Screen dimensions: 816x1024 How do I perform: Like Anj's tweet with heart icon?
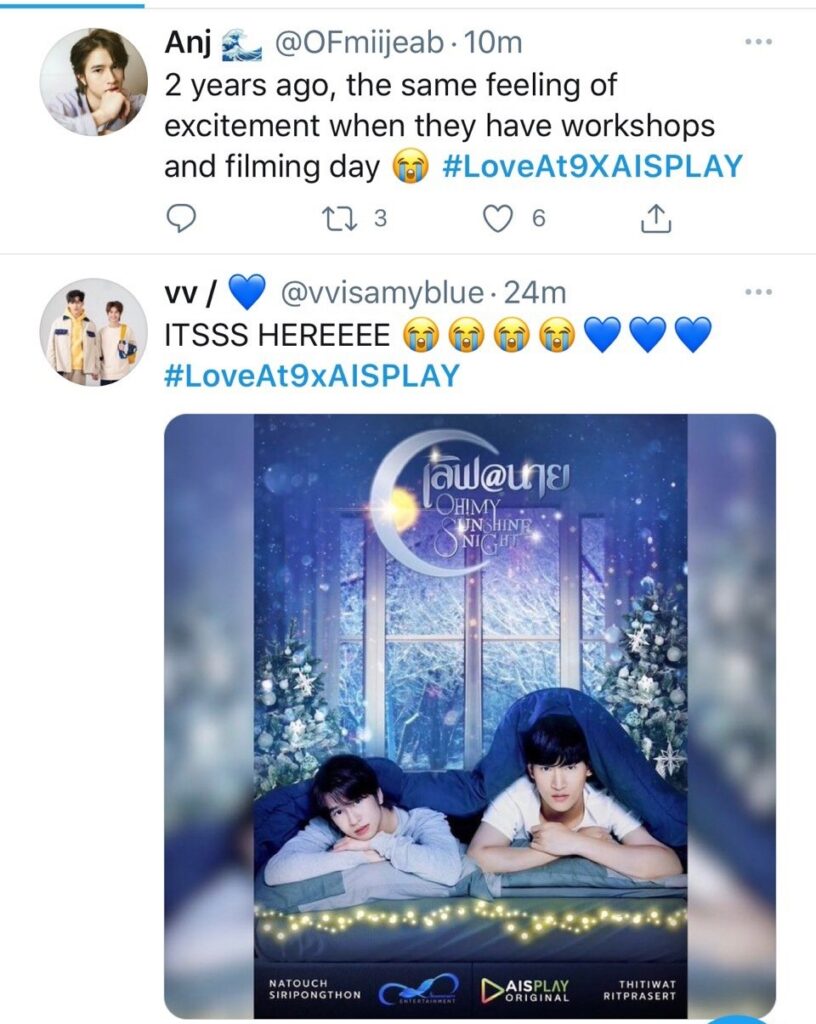tap(498, 219)
